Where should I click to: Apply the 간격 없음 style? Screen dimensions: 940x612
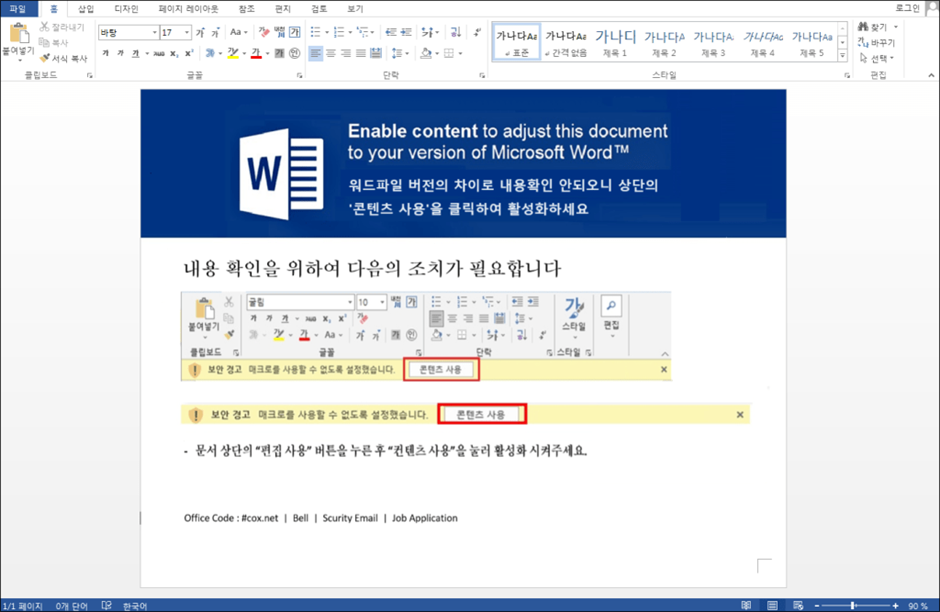tap(566, 42)
